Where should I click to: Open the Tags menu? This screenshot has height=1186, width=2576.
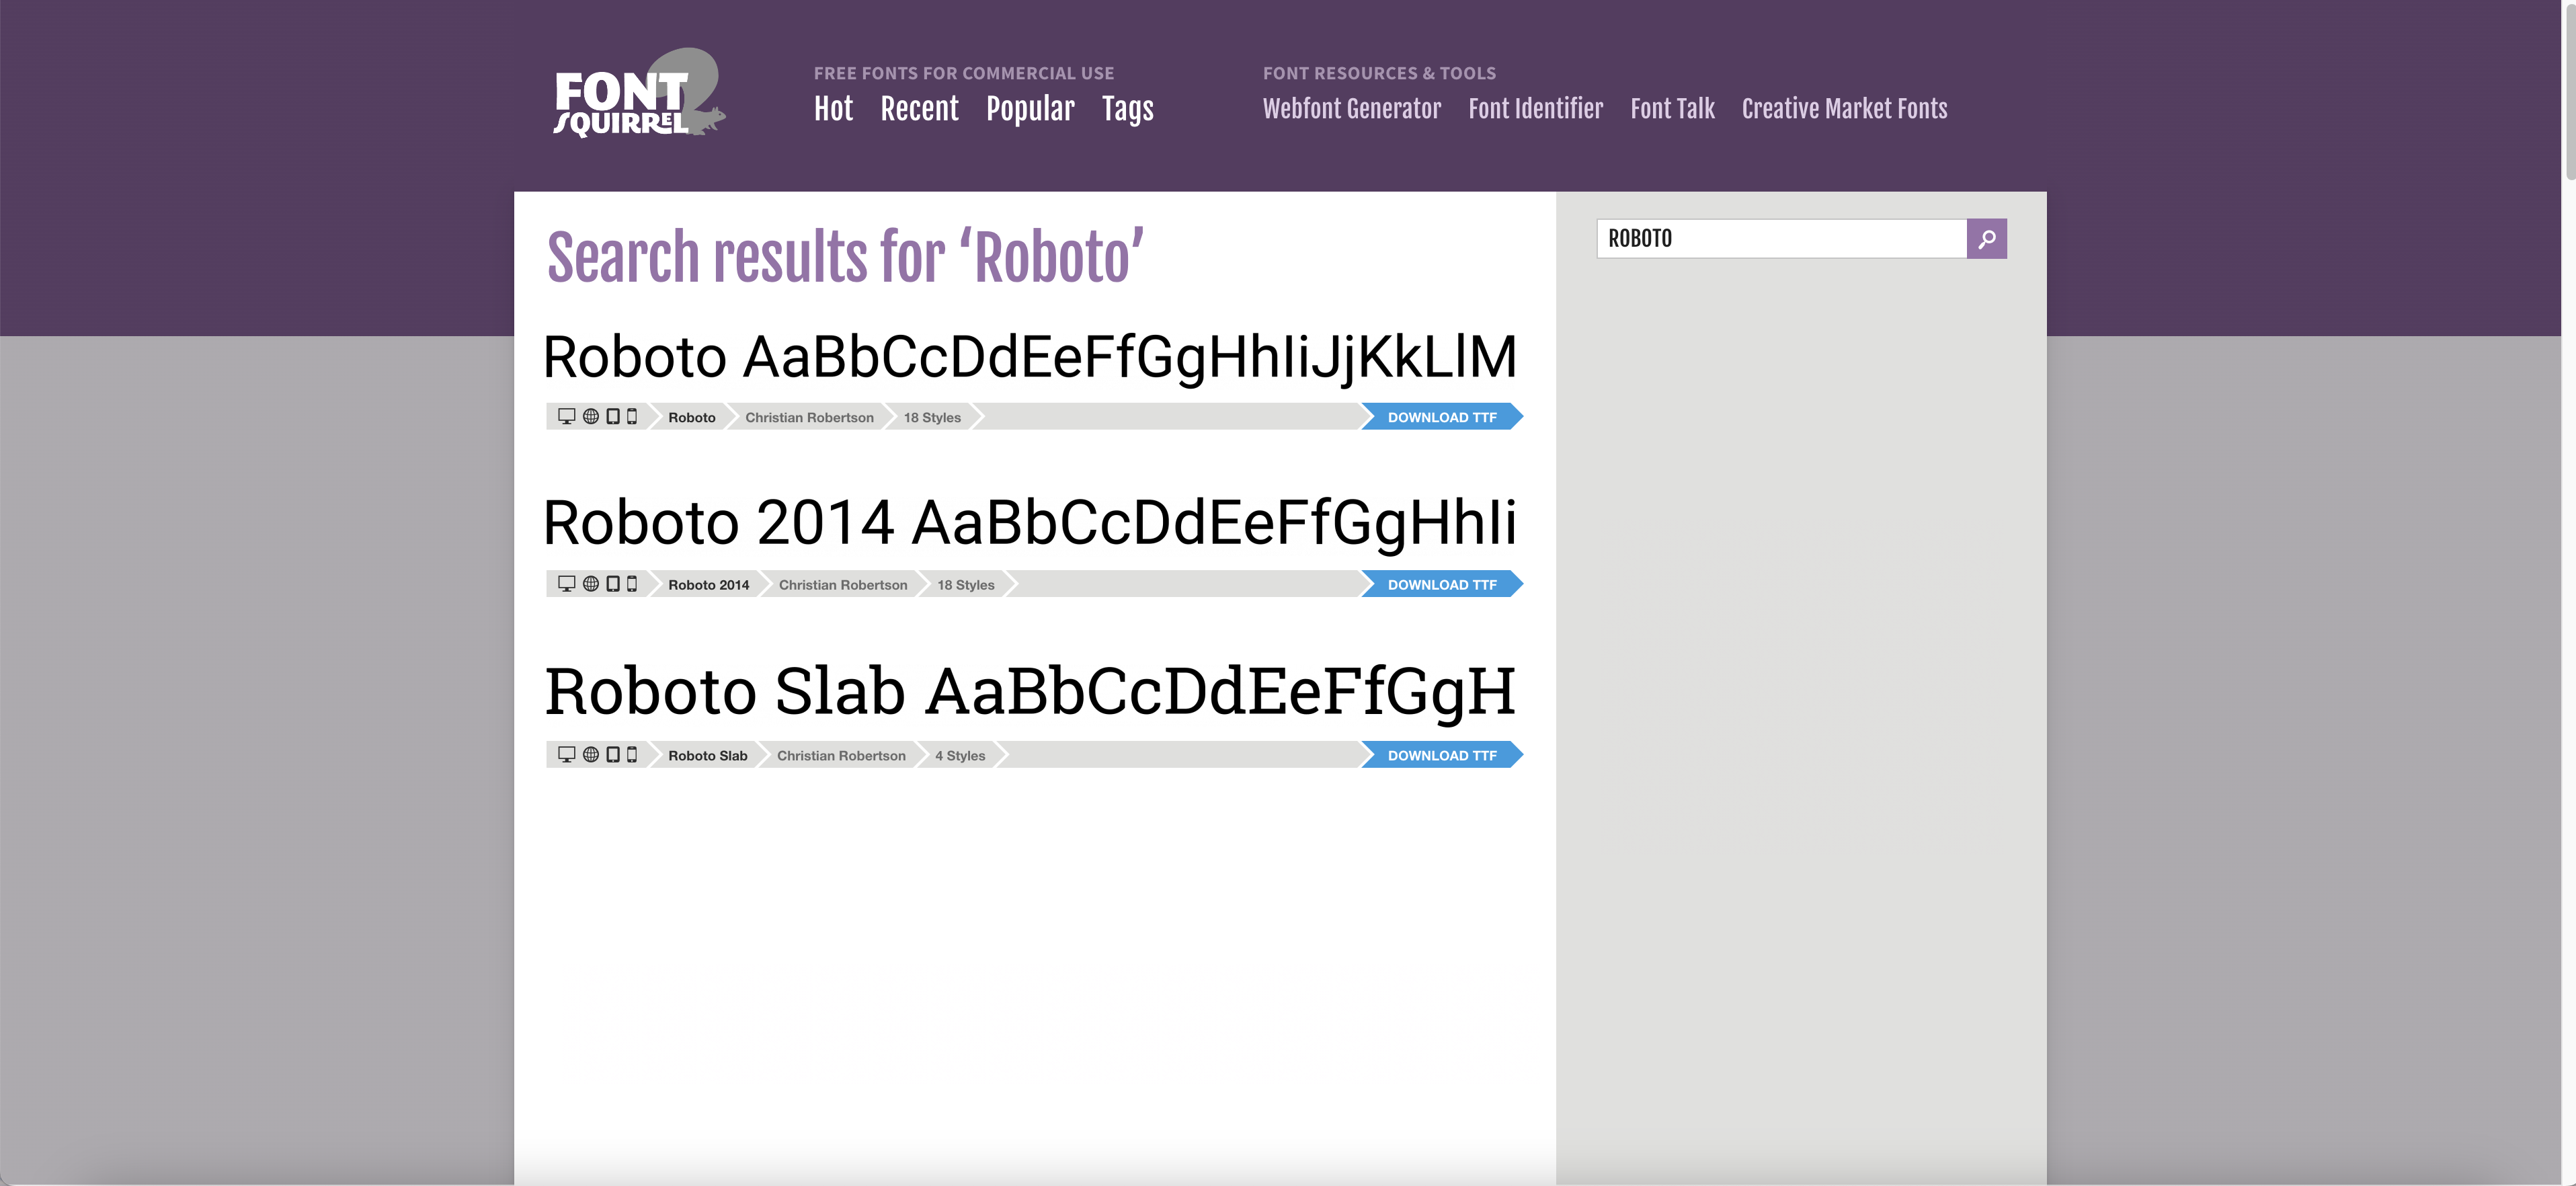pos(1128,109)
